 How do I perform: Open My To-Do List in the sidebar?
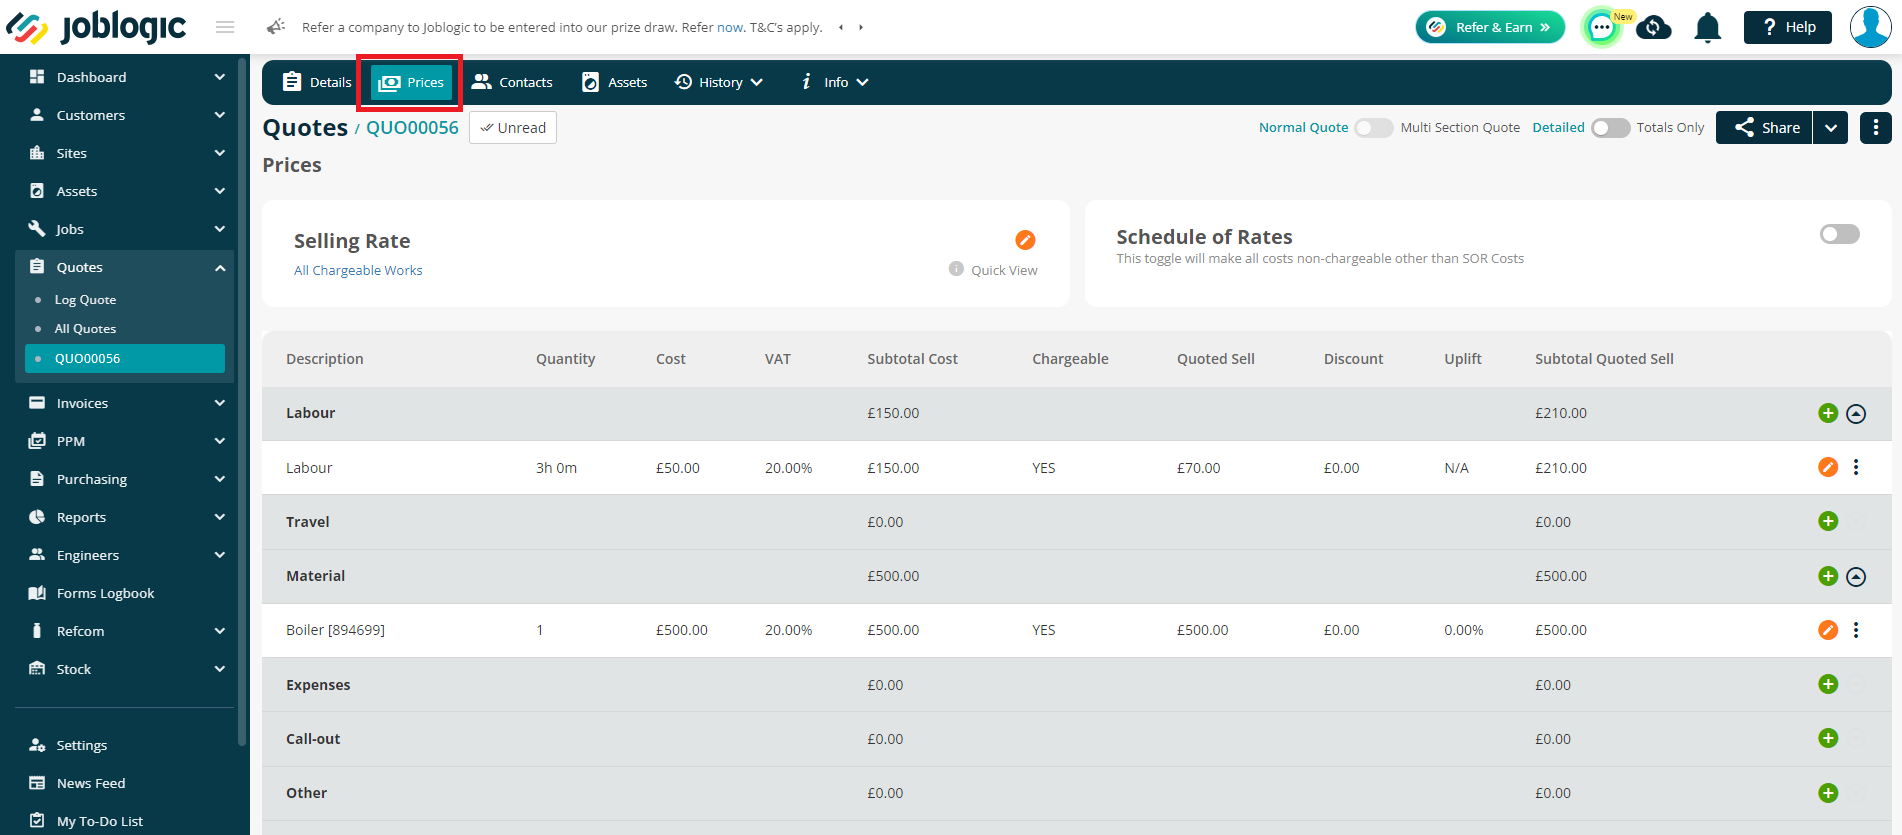[x=99, y=821]
